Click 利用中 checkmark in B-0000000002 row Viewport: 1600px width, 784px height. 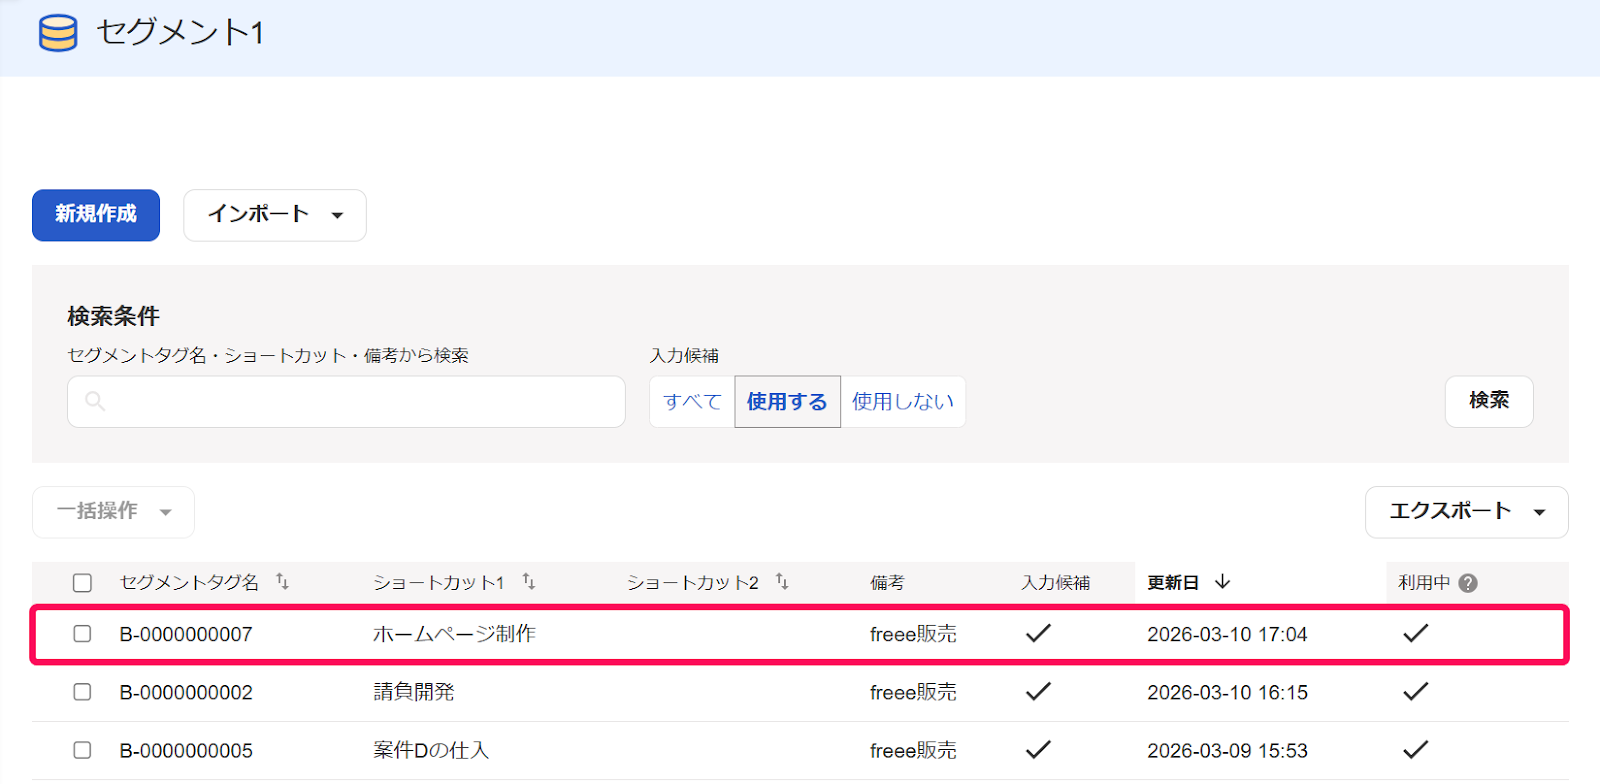(x=1416, y=691)
